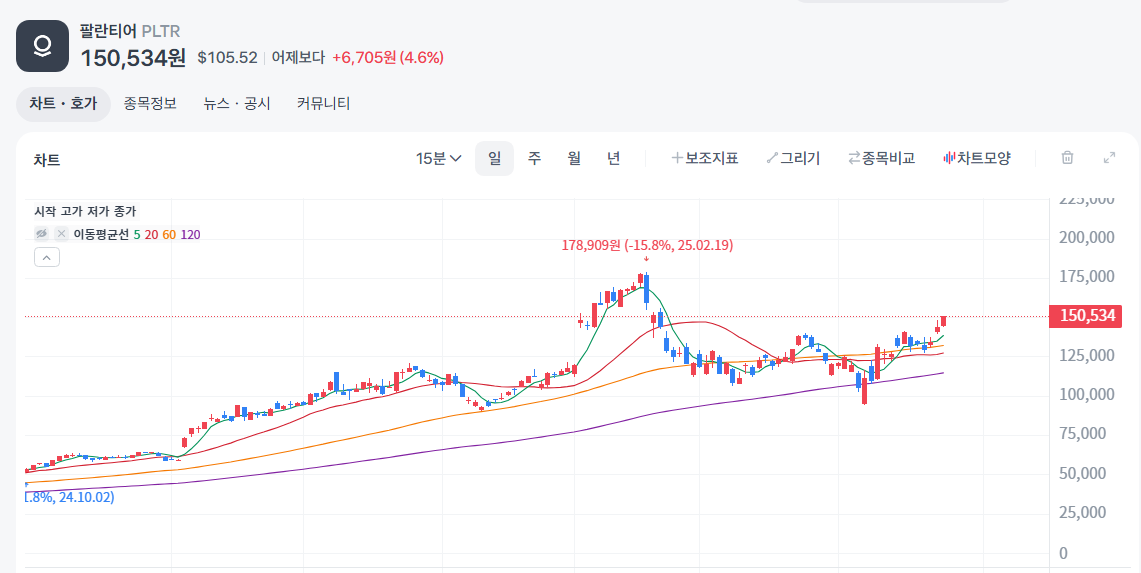1141x573 pixels.
Task: Switch to the 종목정보 tab
Action: (x=150, y=104)
